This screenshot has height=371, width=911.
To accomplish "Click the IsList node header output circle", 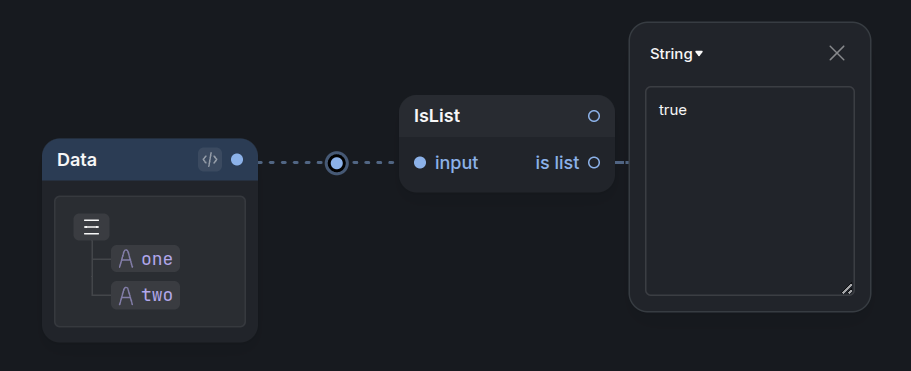I will (x=594, y=116).
